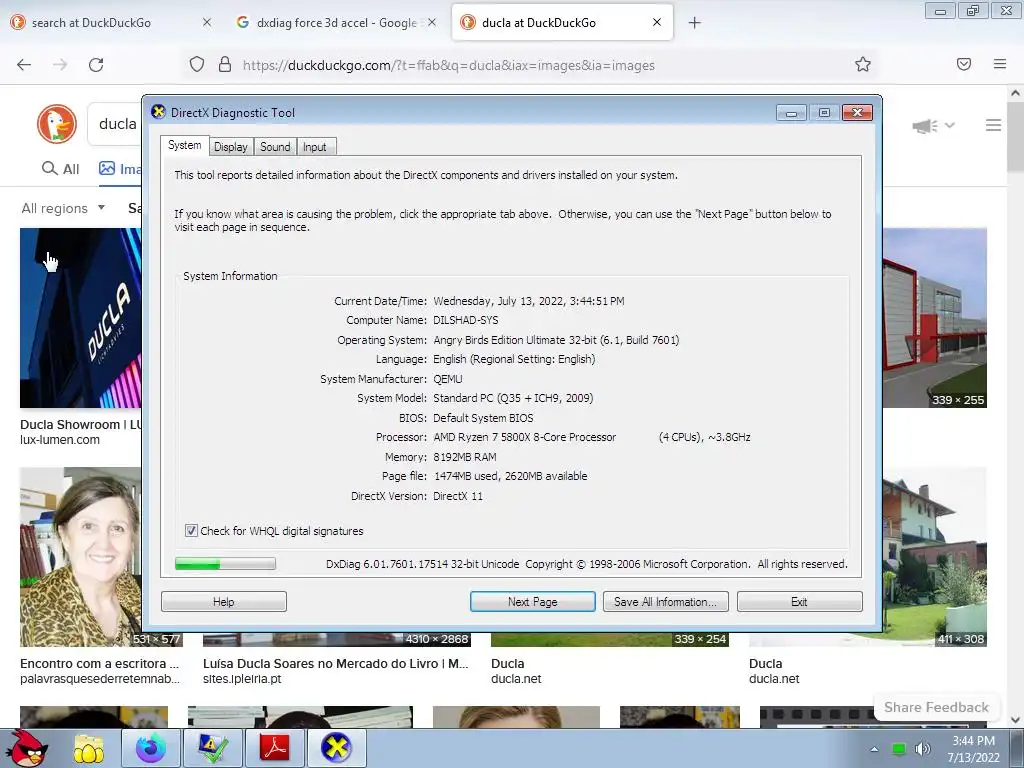Open a new Firefox tab

pyautogui.click(x=694, y=23)
